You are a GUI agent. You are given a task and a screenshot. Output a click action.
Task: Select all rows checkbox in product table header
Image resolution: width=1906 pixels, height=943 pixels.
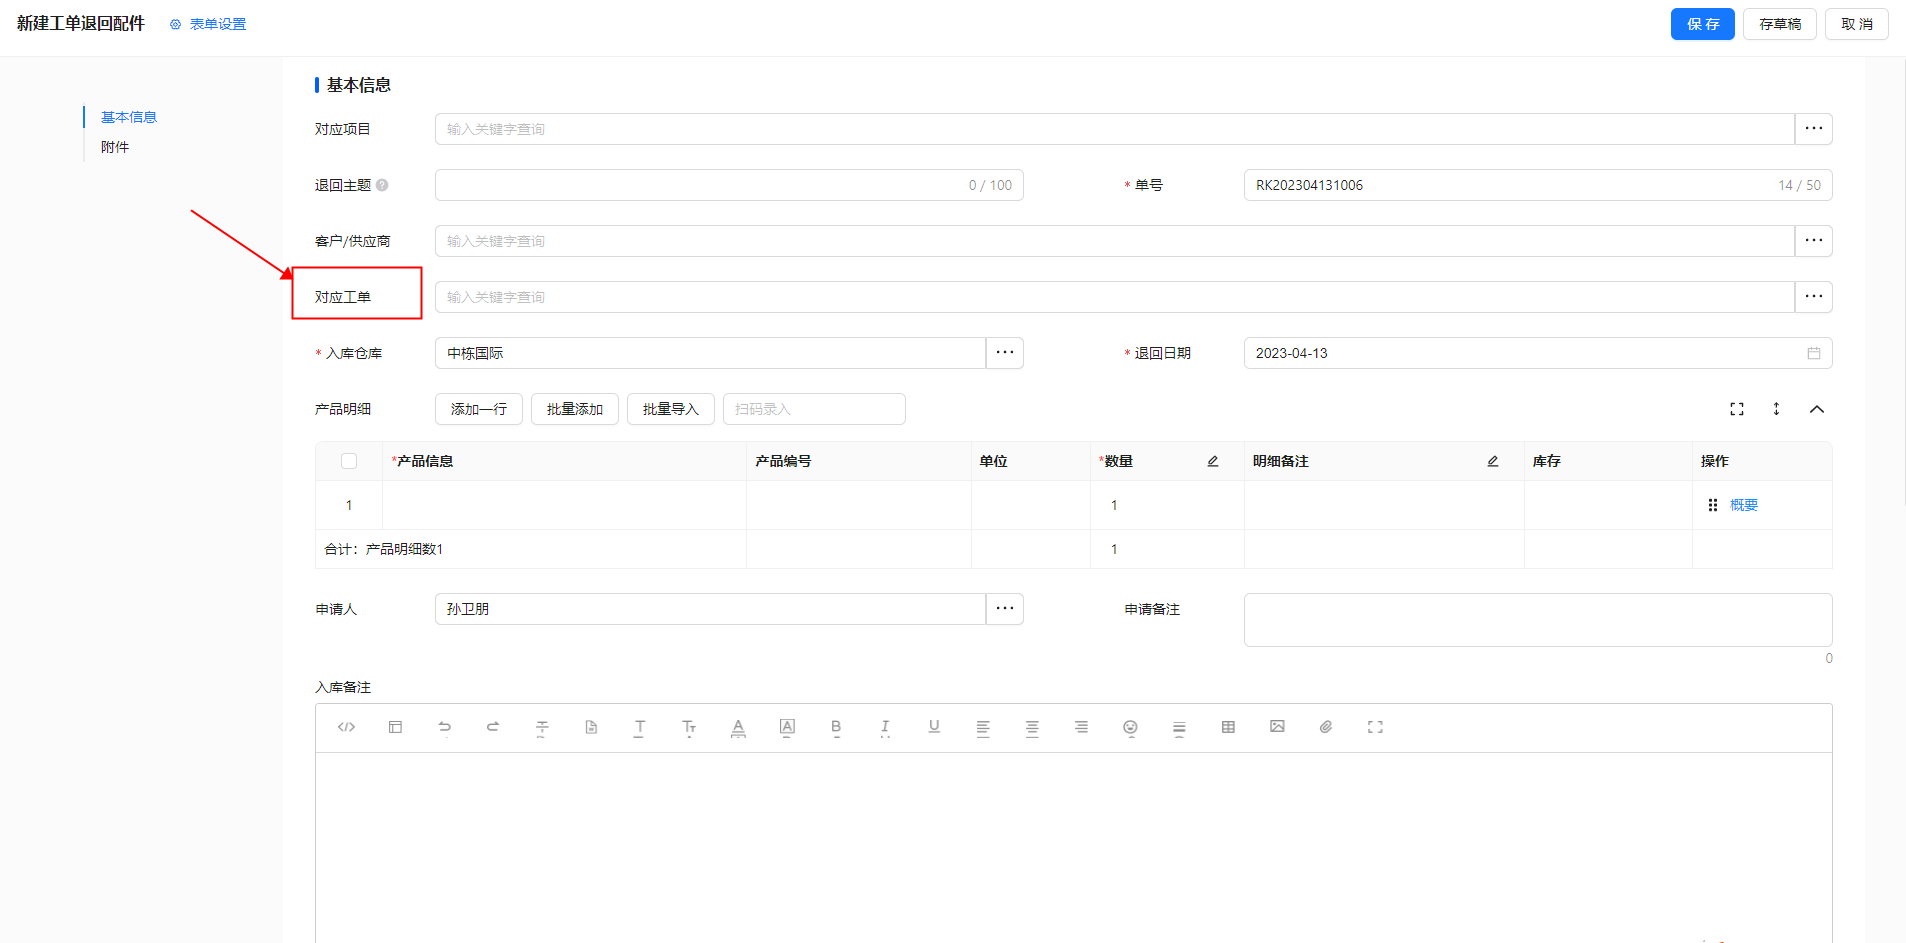[x=349, y=461]
